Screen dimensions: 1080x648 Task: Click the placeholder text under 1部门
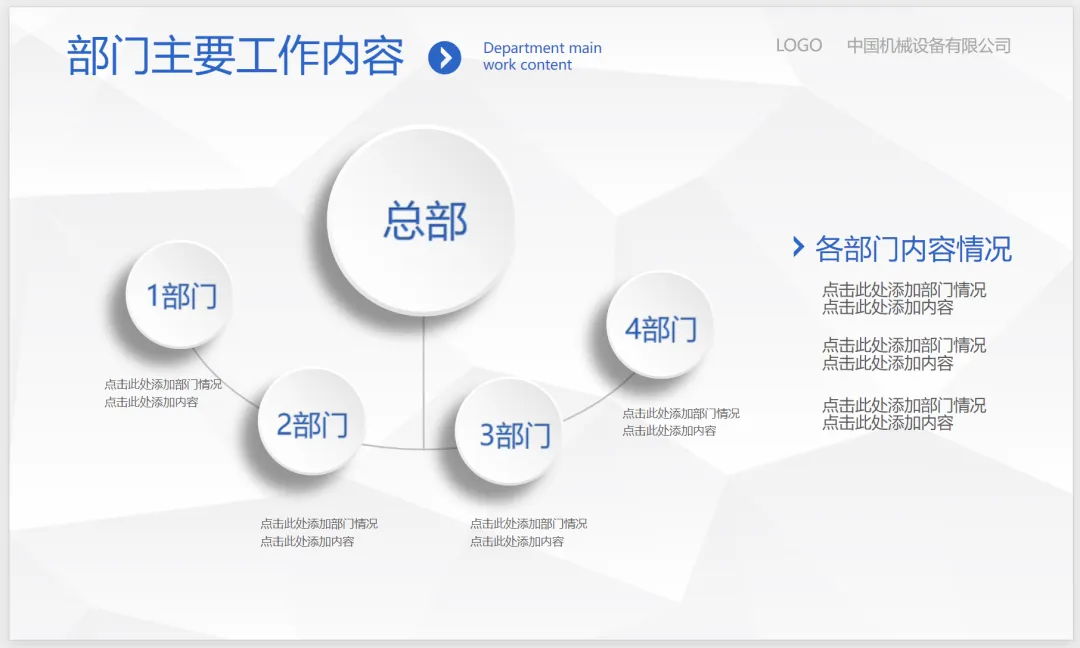point(163,393)
